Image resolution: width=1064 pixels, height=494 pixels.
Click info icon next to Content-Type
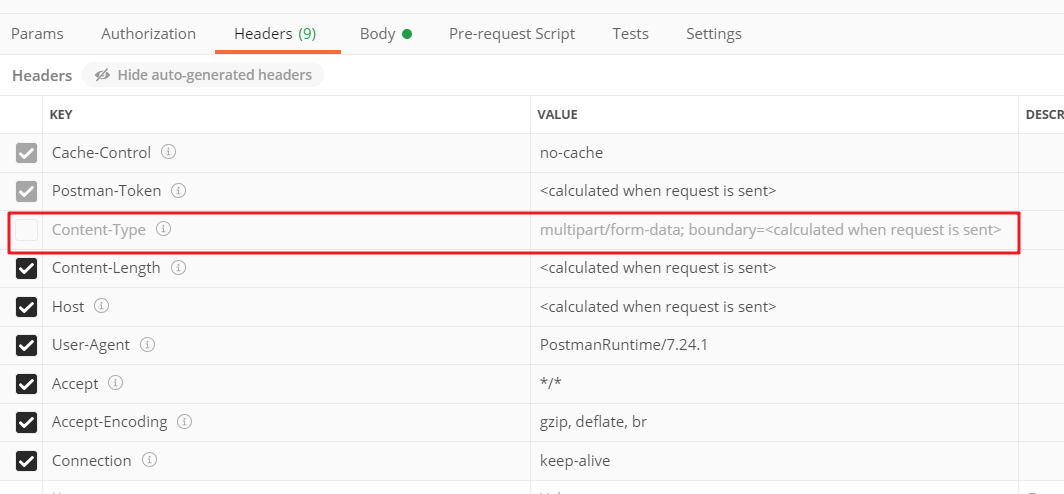coord(164,229)
